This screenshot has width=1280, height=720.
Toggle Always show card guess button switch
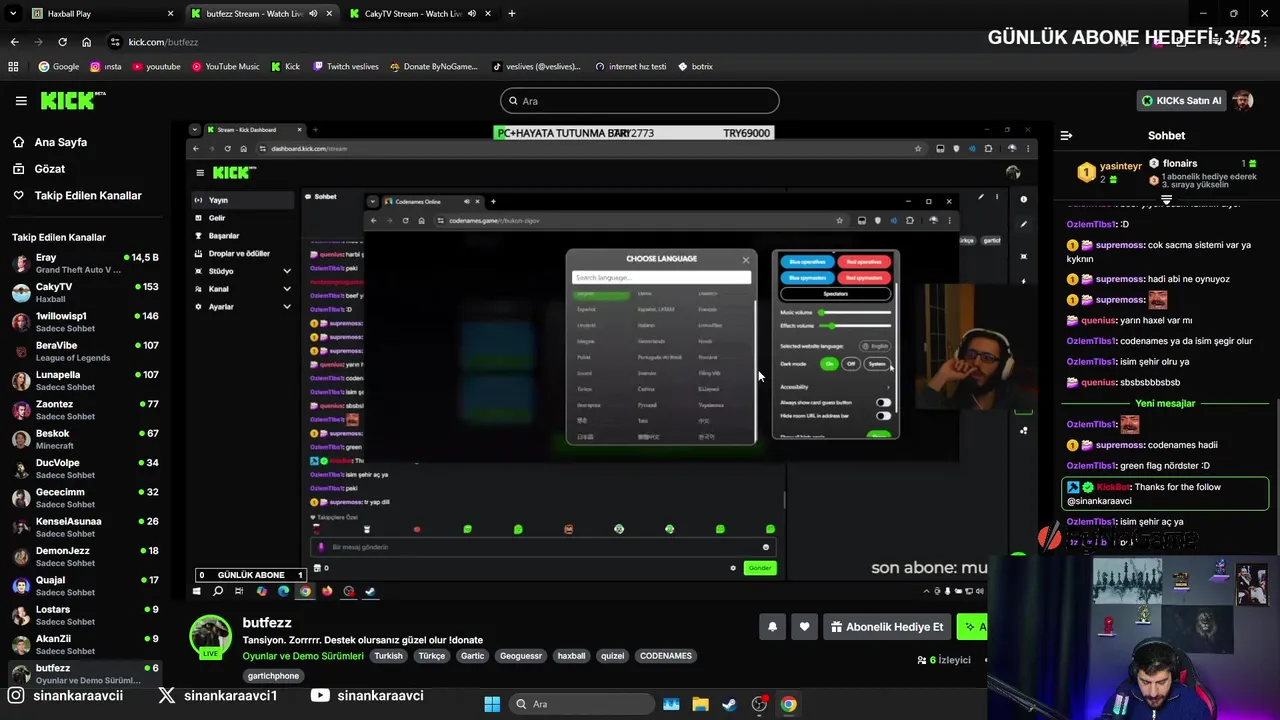[x=883, y=402]
